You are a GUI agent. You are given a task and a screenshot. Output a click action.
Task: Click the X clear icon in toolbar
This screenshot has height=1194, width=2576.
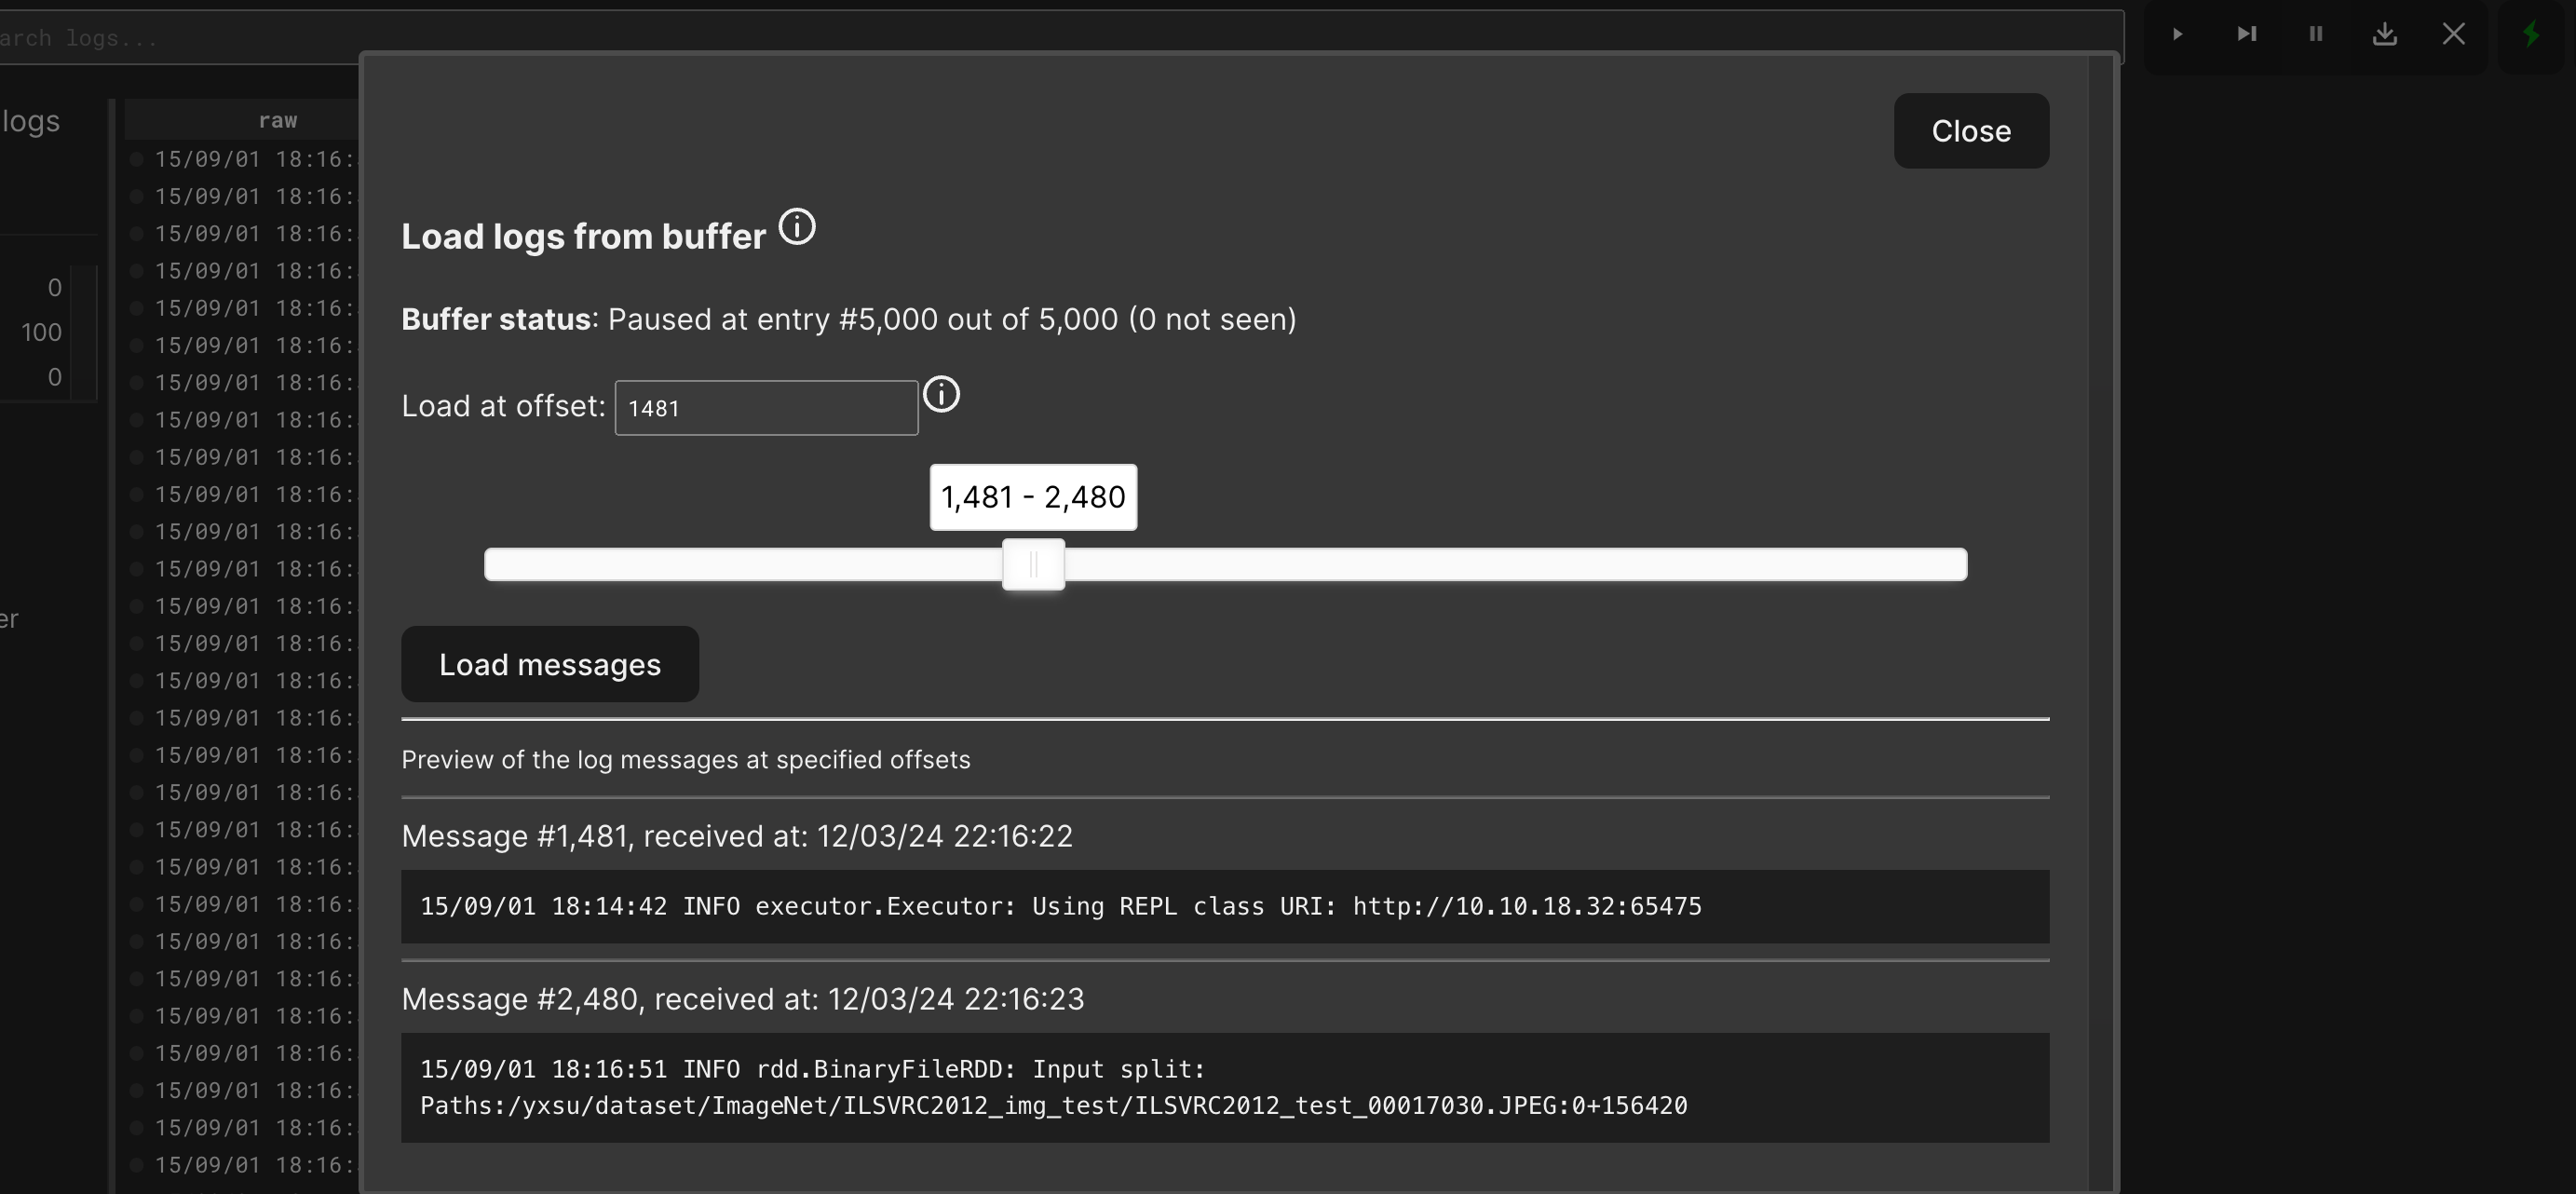(x=2453, y=34)
